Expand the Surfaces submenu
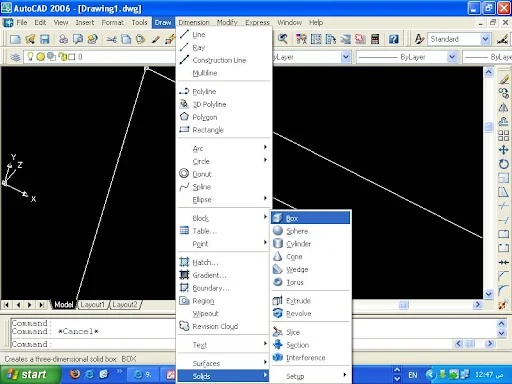Image resolution: width=512 pixels, height=384 pixels. click(224, 363)
